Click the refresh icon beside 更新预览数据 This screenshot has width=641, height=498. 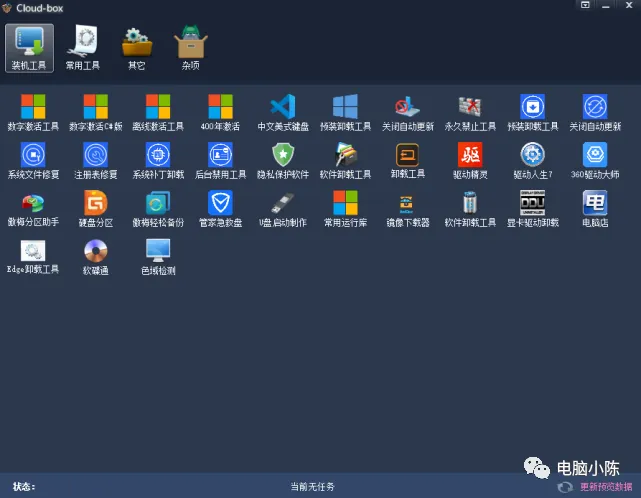[565, 487]
